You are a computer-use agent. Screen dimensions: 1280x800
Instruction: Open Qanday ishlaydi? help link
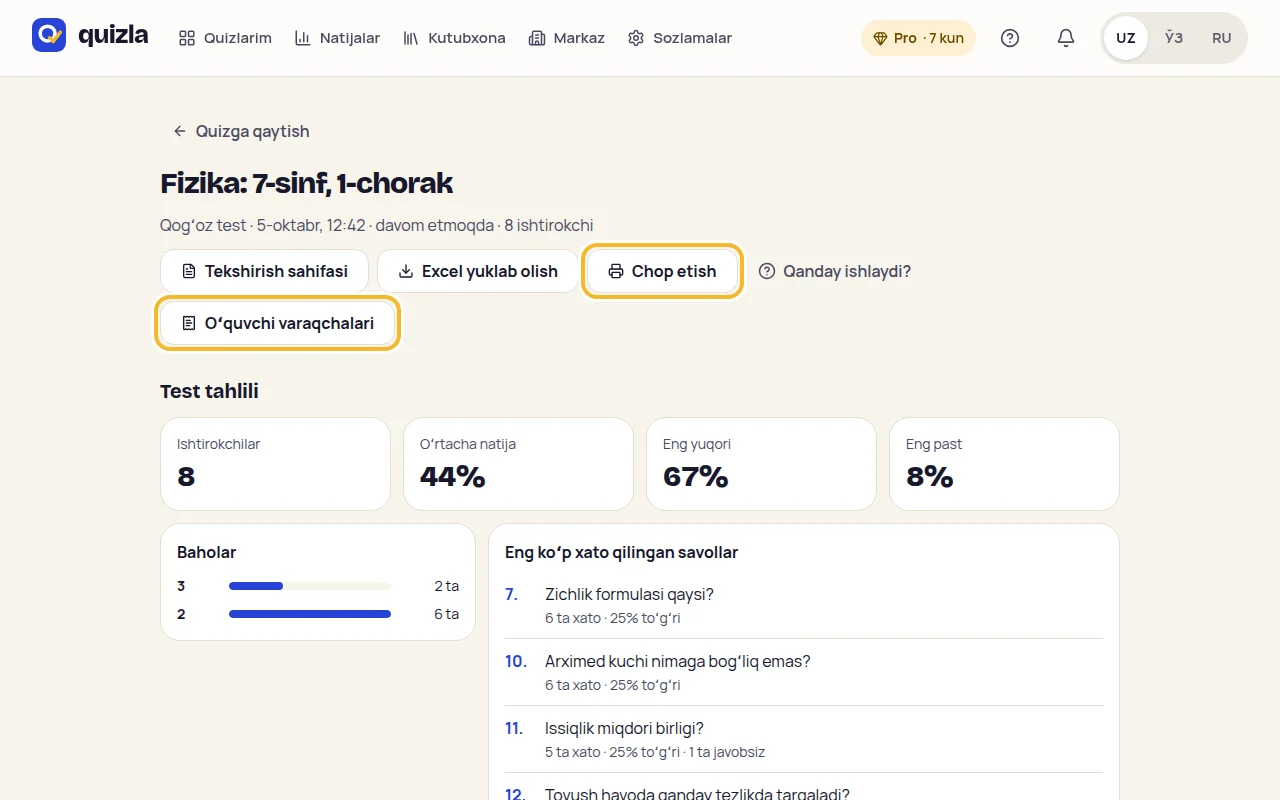835,271
